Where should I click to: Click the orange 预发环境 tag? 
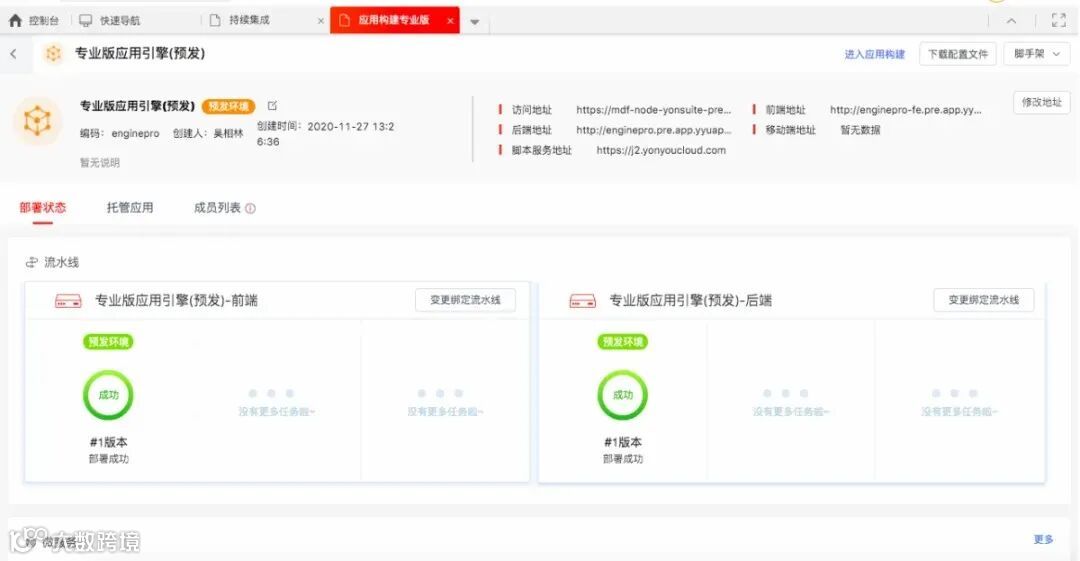[x=229, y=106]
